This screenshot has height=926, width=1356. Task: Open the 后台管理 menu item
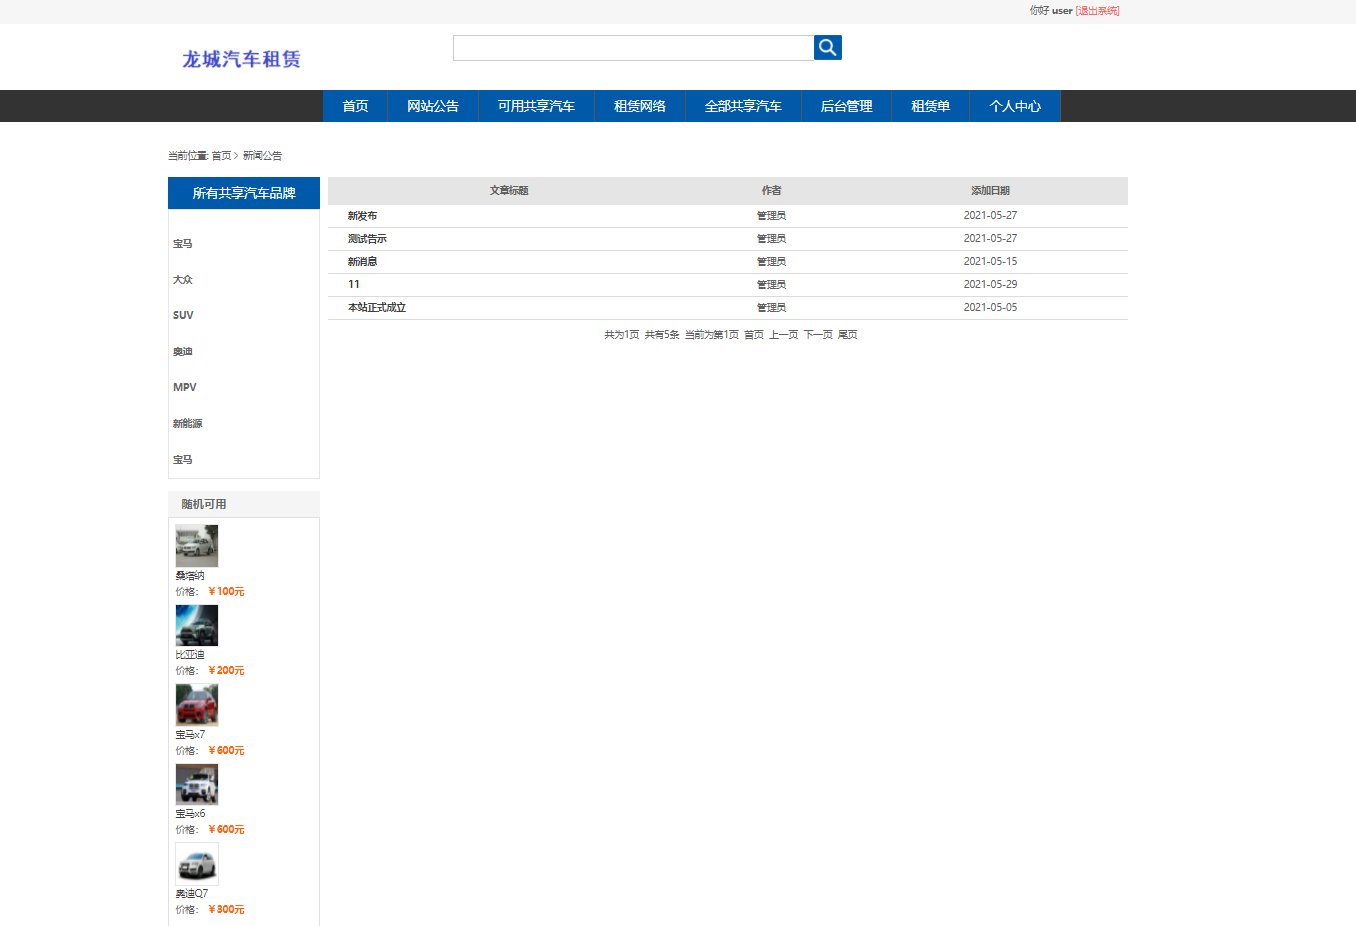click(x=846, y=106)
